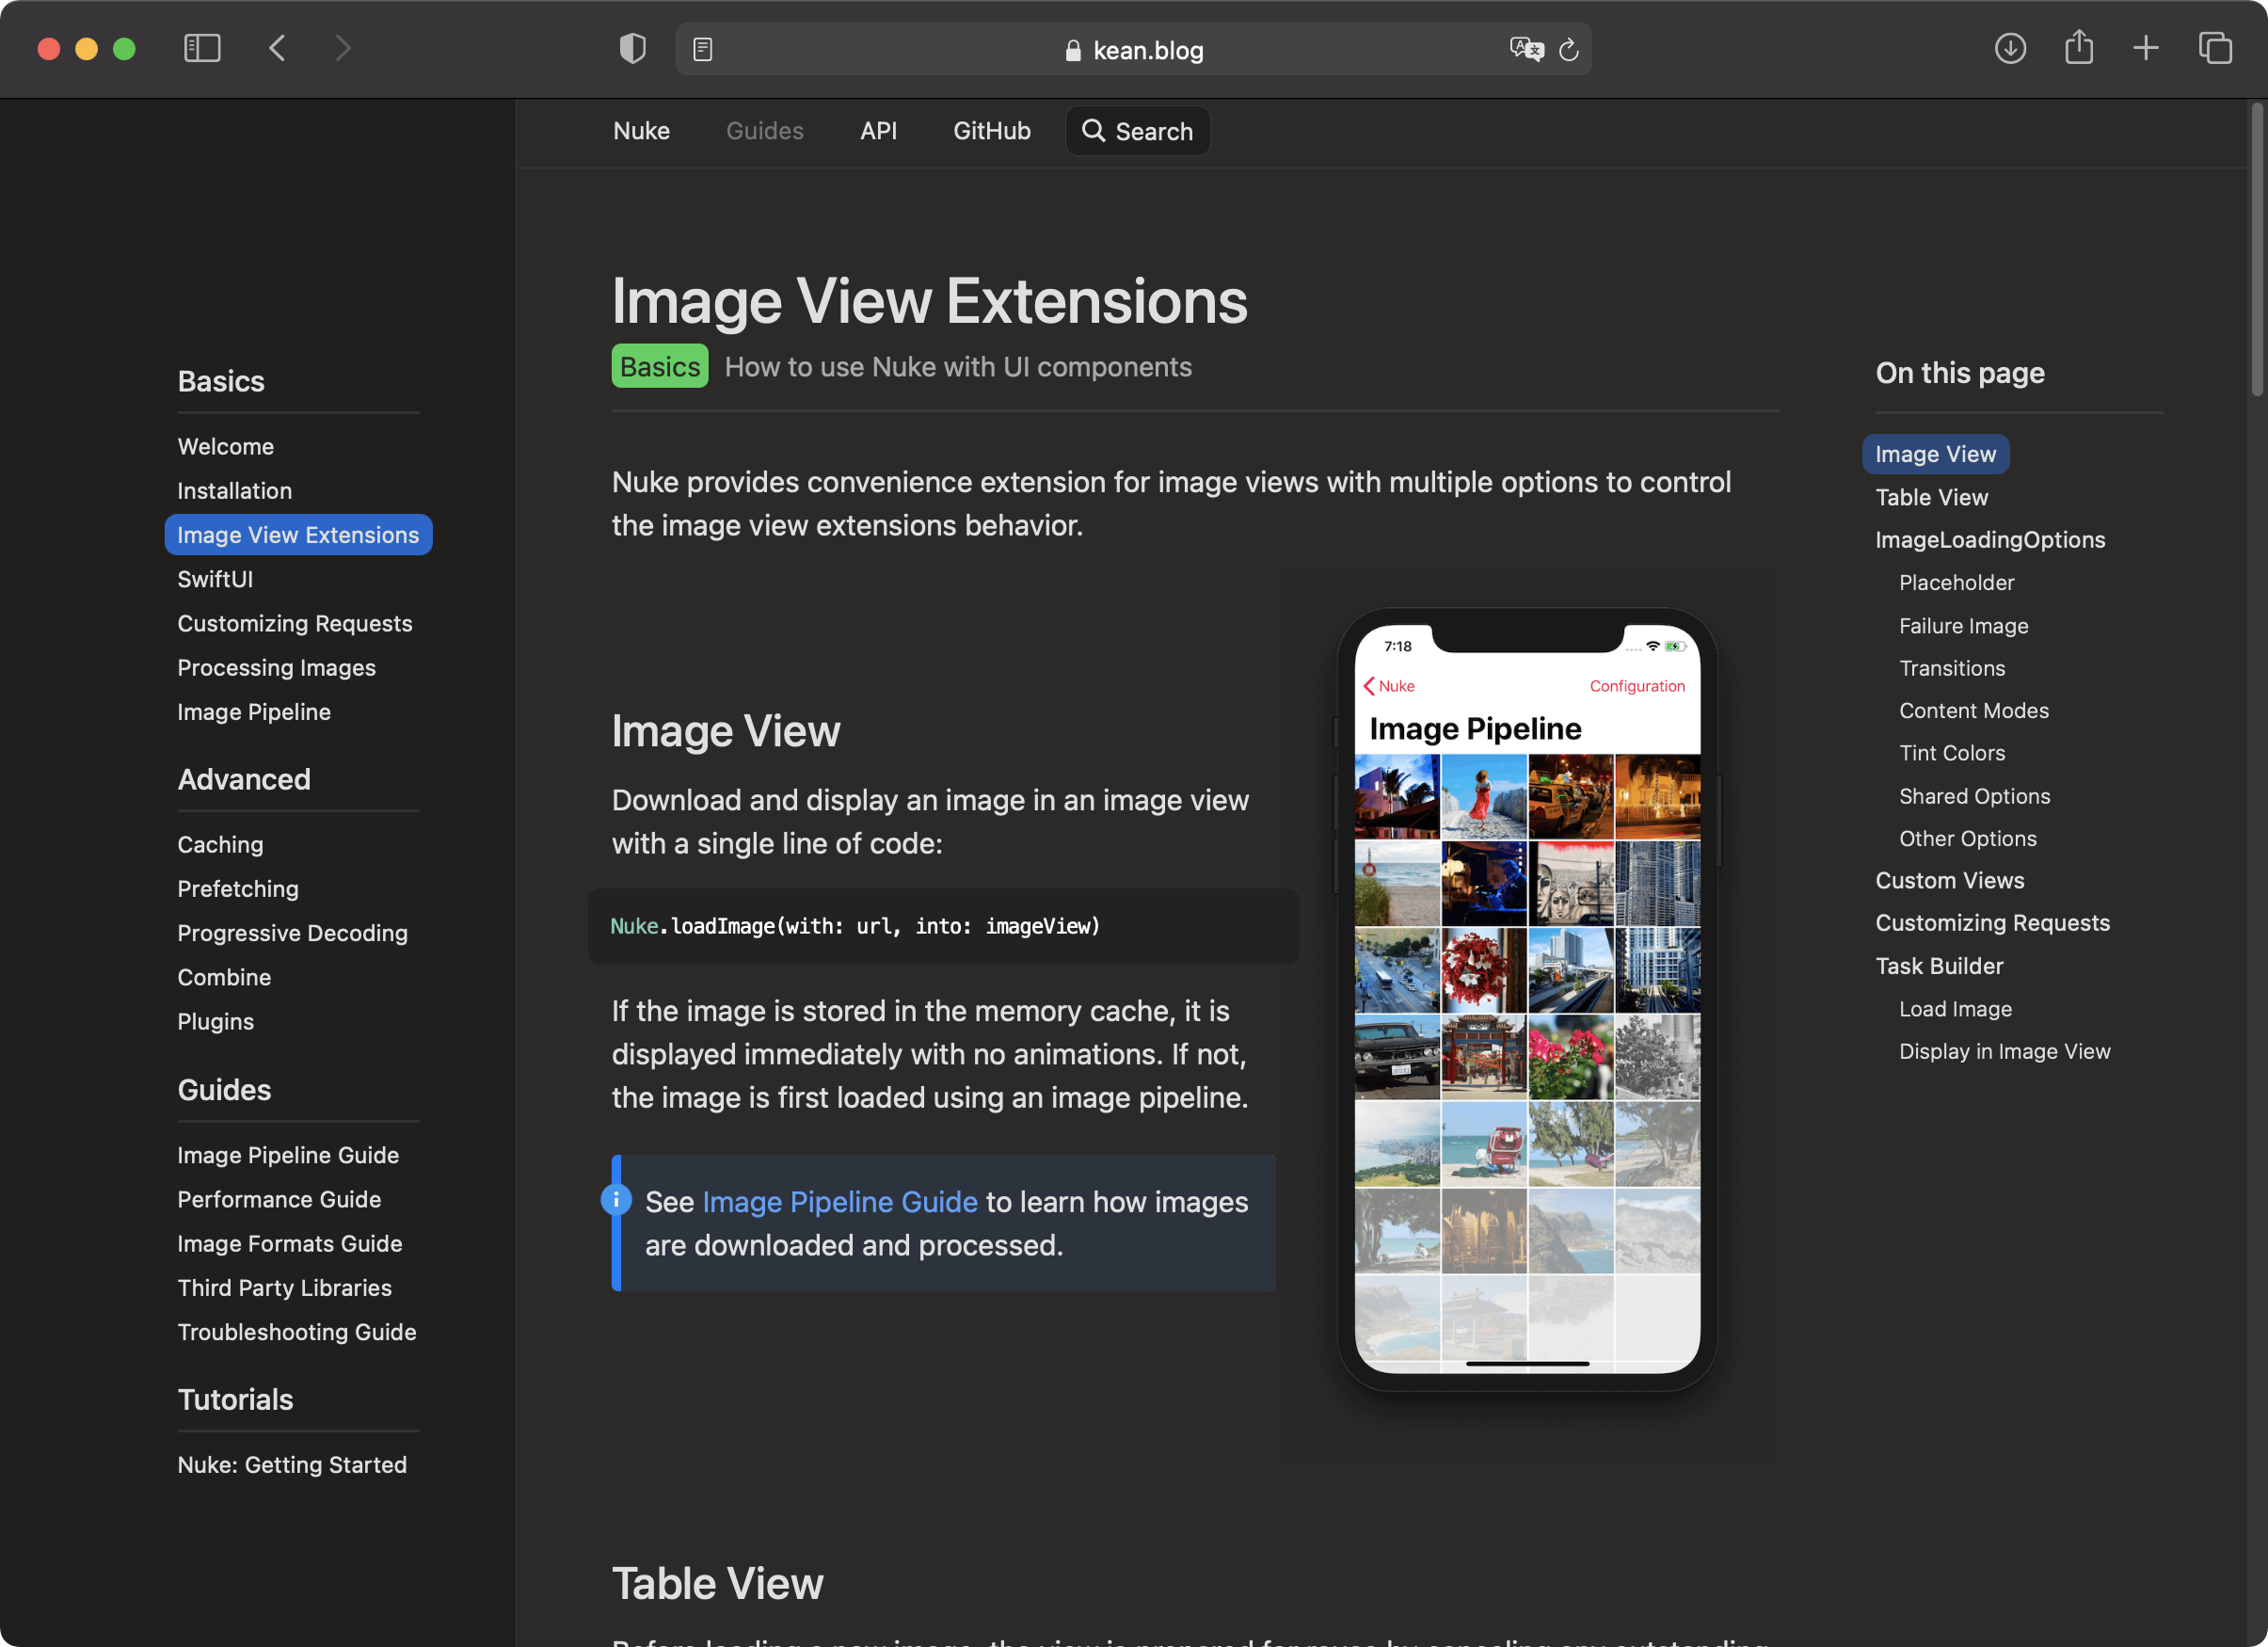Open Third Party Libraries in sidebar
Viewport: 2268px width, 1647px height.
[284, 1288]
